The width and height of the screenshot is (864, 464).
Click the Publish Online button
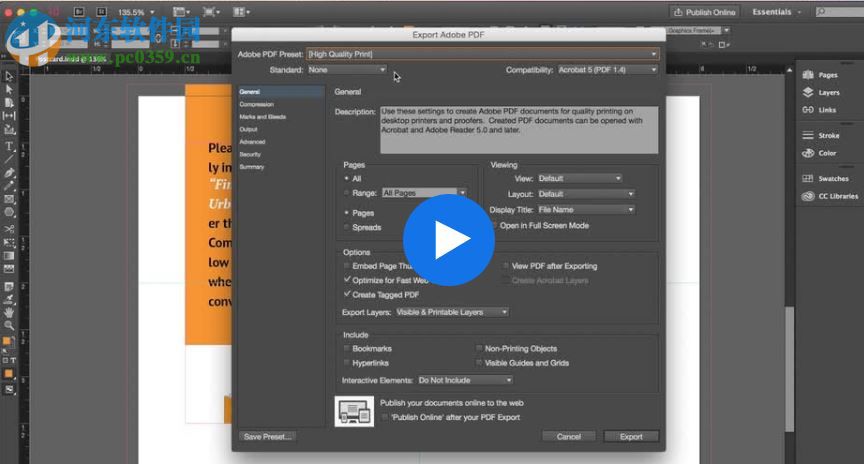tap(705, 12)
